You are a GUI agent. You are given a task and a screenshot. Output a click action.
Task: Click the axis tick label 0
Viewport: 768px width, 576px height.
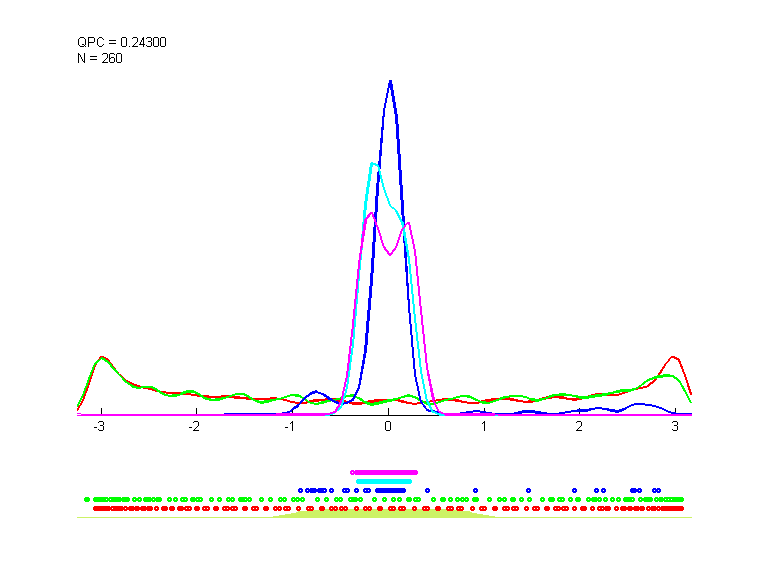(x=388, y=426)
